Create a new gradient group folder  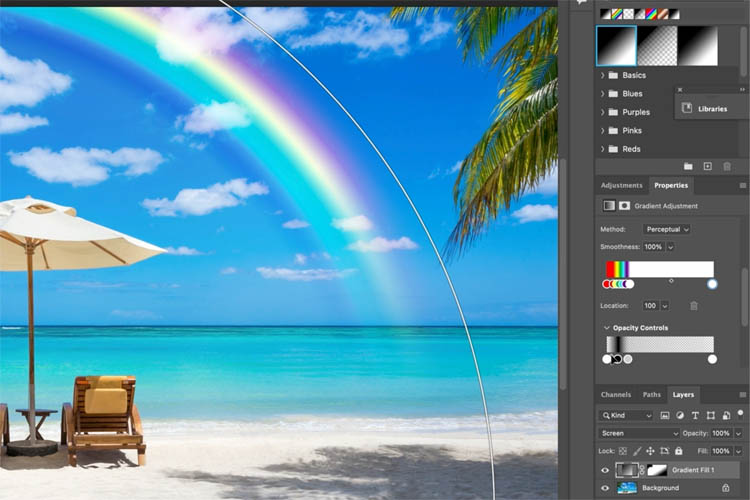(x=688, y=166)
